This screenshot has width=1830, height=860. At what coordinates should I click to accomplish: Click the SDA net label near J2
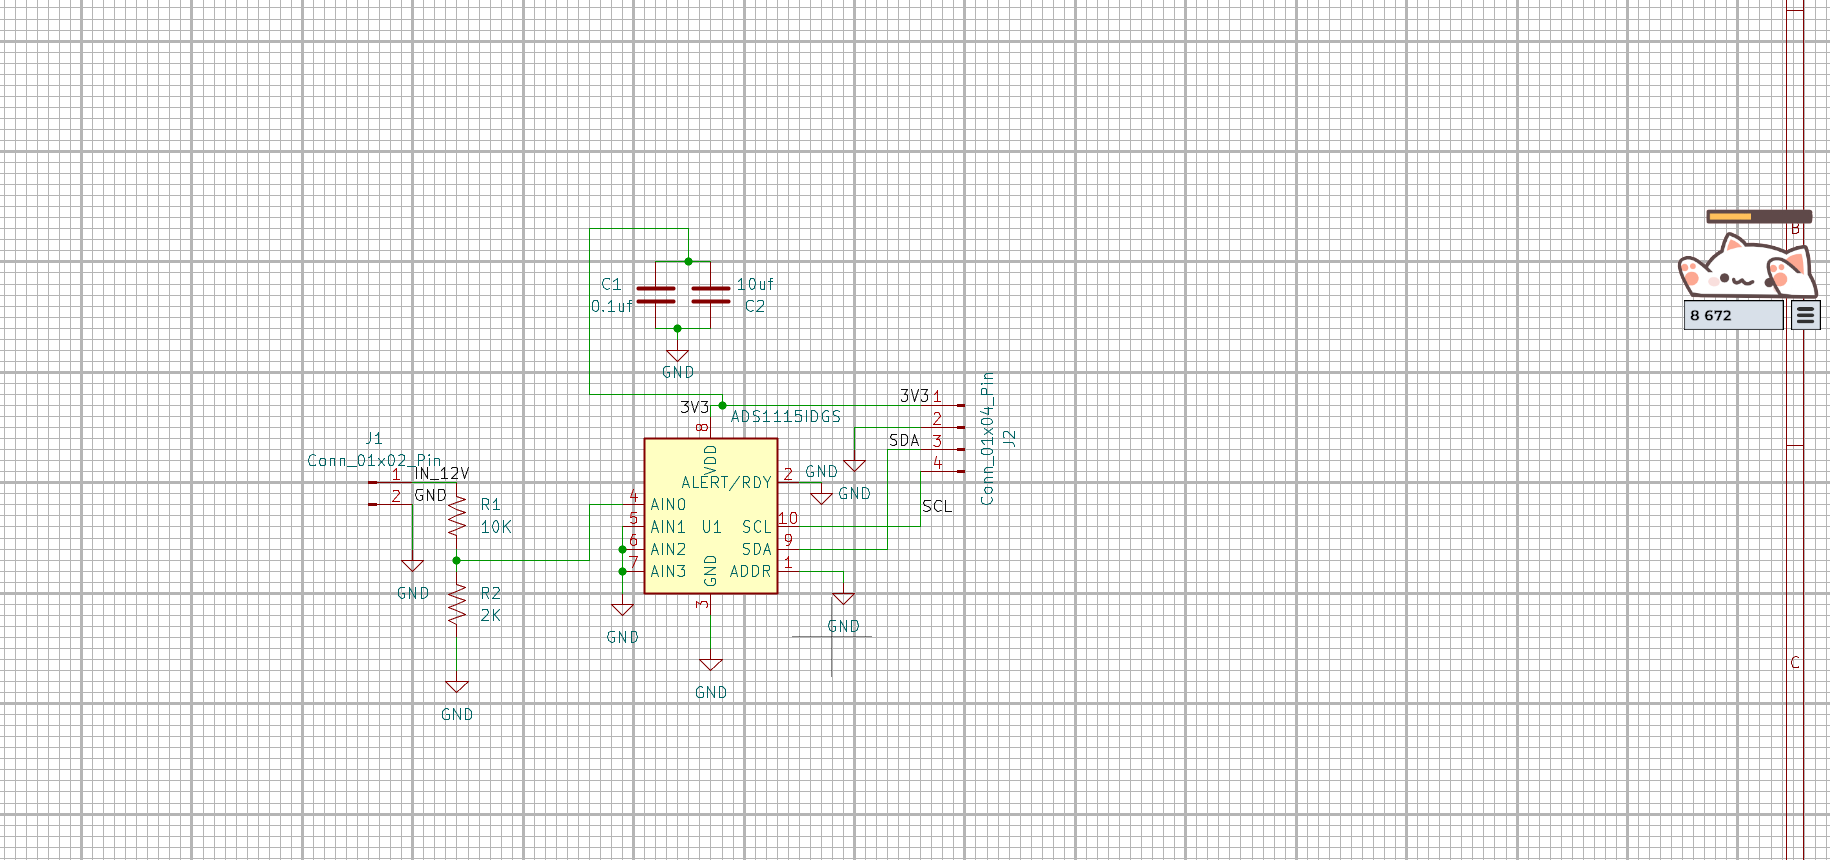click(904, 440)
